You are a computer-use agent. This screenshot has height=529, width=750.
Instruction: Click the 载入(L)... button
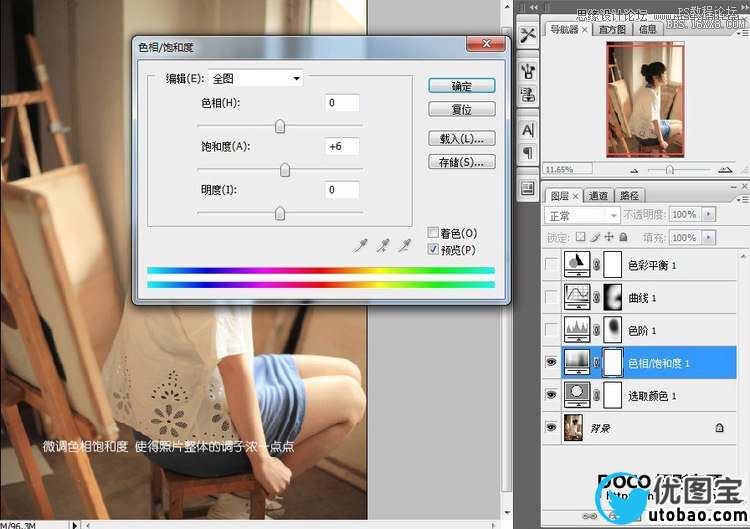coord(461,138)
